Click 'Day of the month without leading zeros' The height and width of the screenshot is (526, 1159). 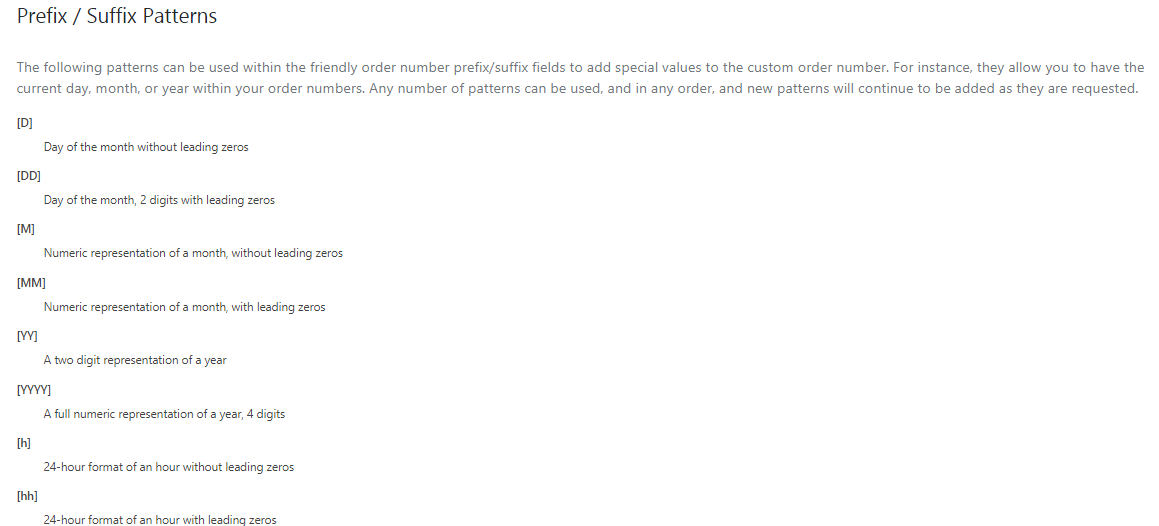click(146, 147)
